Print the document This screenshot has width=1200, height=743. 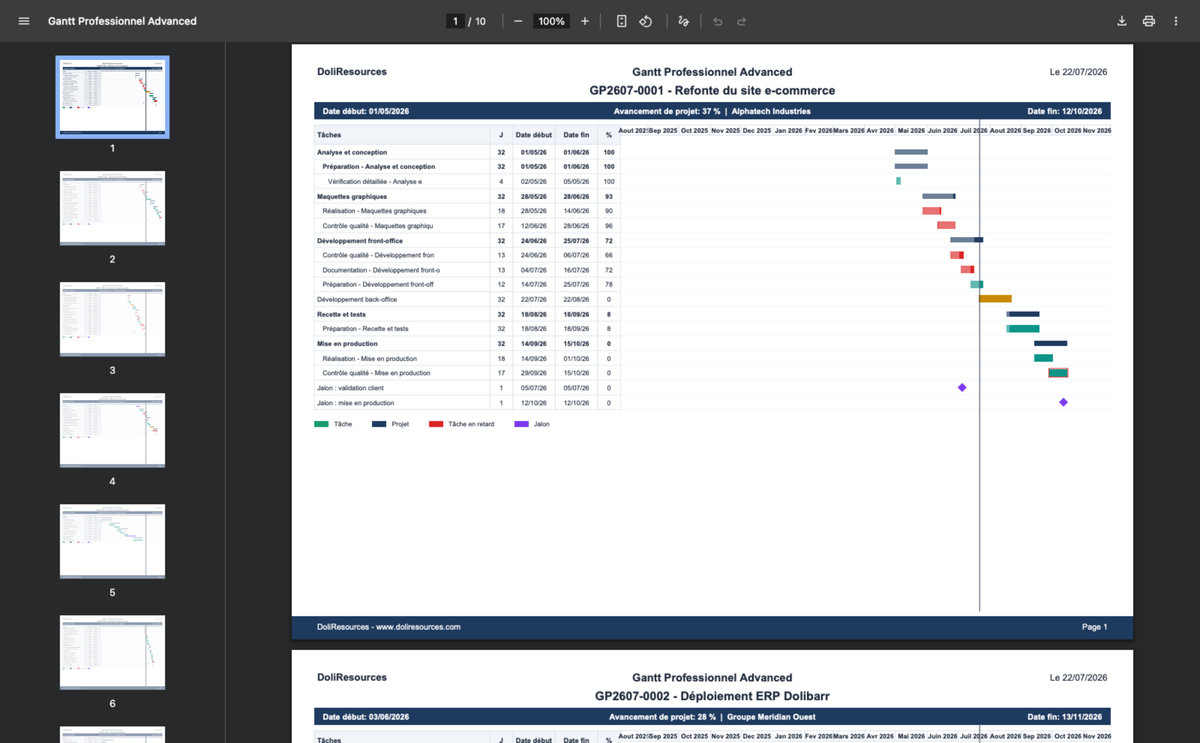1149,21
